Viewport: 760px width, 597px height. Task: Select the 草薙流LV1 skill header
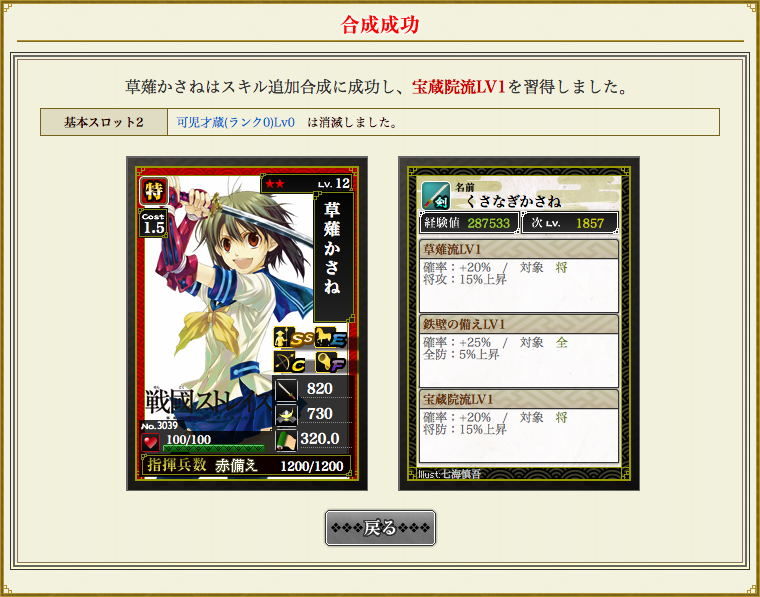[519, 249]
